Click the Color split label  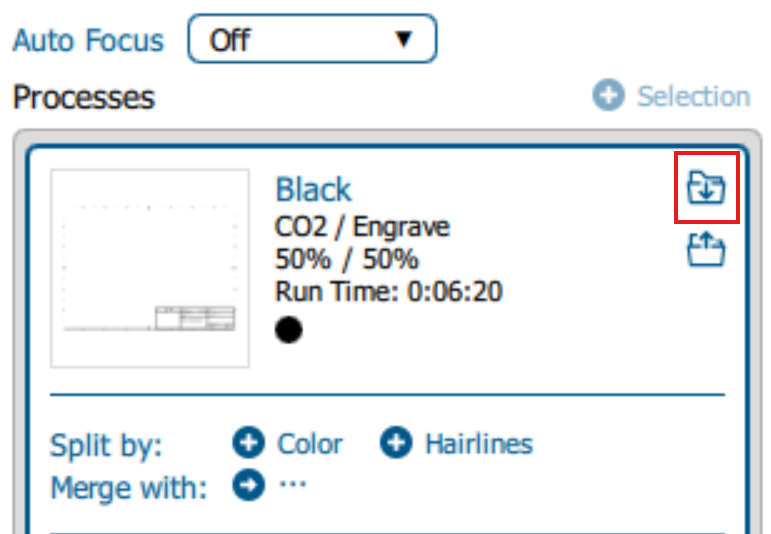coord(310,444)
